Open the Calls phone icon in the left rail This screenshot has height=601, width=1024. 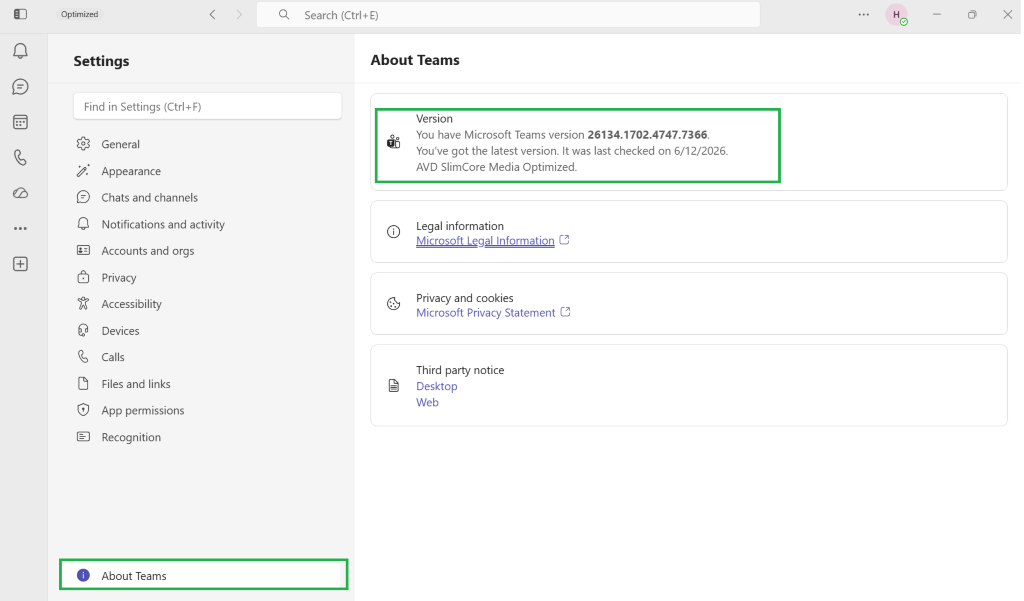pos(20,157)
